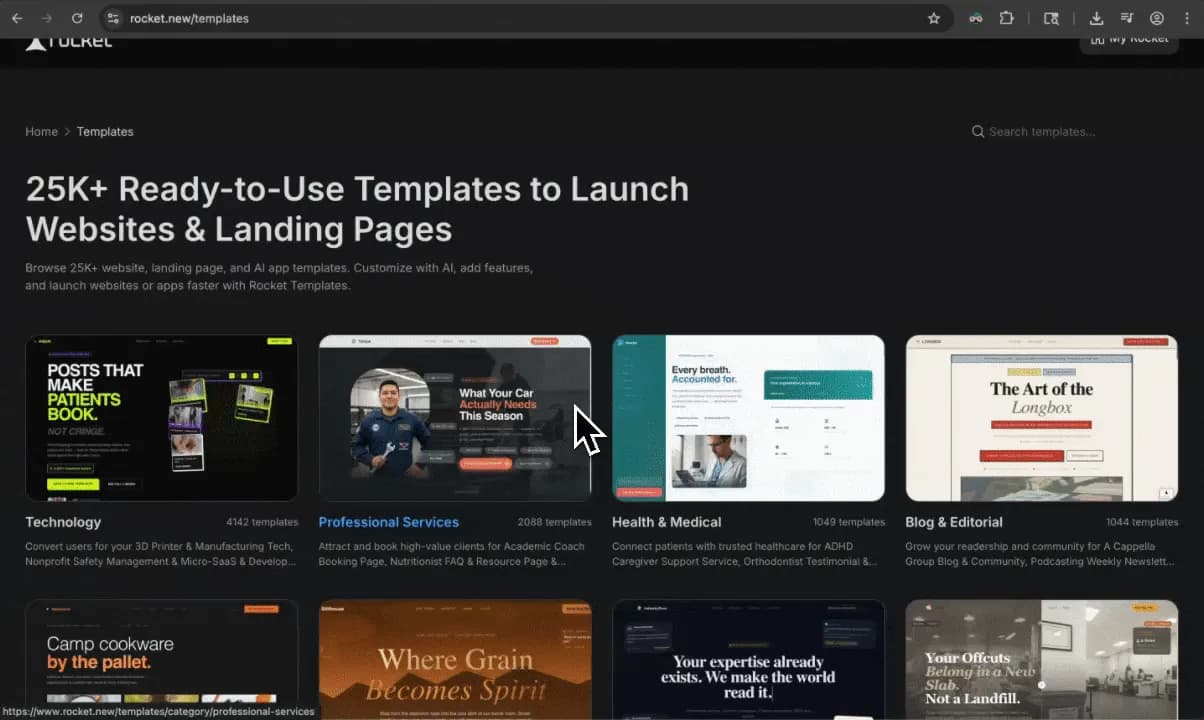Click the 'Posts That Make Patients Book' thumbnail
1204x720 pixels.
pyautogui.click(x=161, y=418)
